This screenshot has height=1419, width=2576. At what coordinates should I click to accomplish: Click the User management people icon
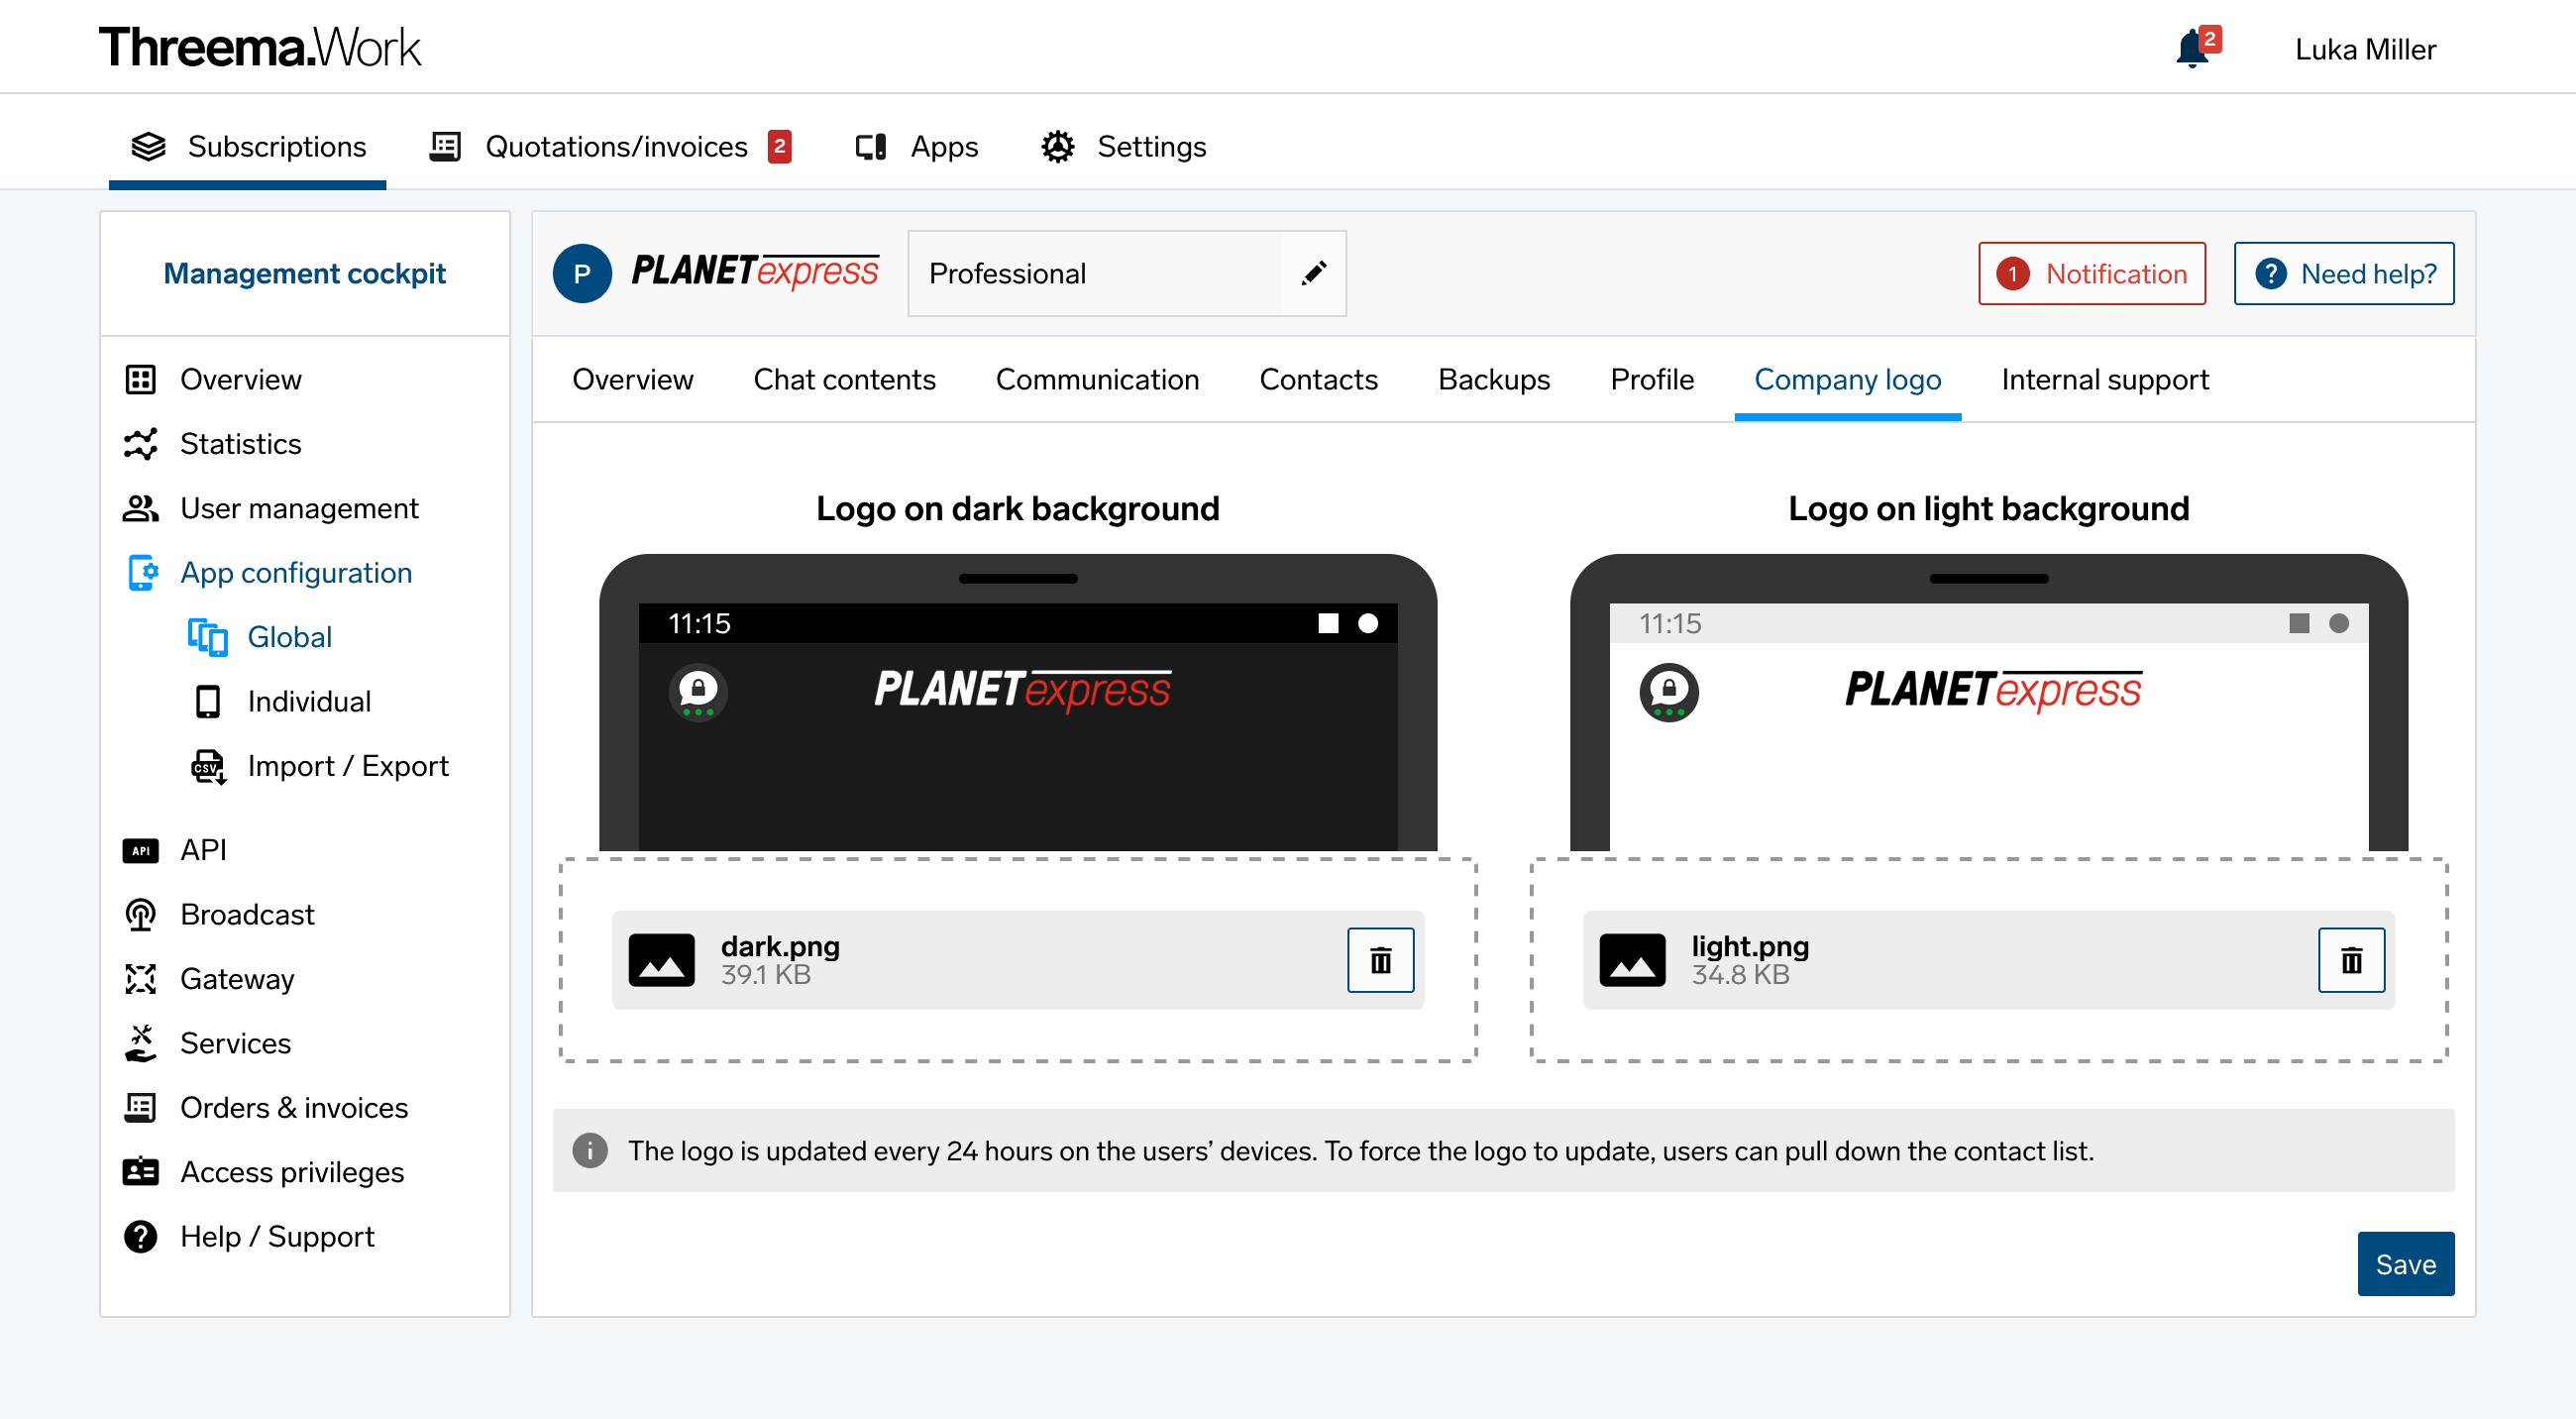(x=140, y=509)
